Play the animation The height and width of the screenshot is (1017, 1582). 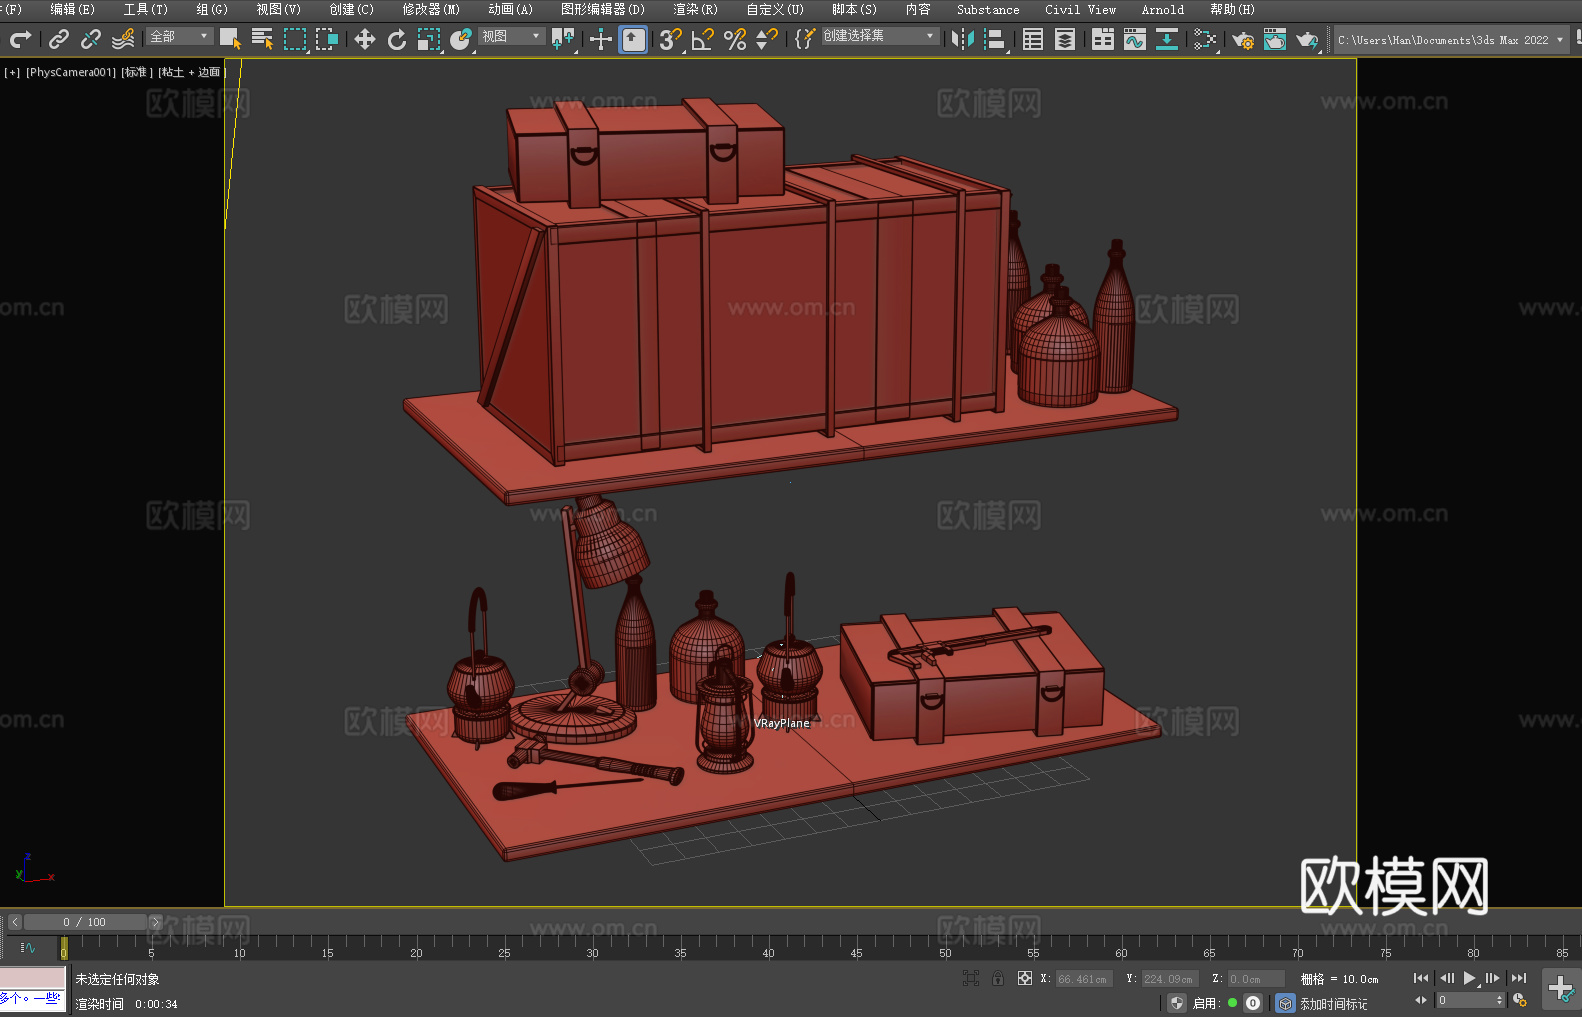[1469, 978]
